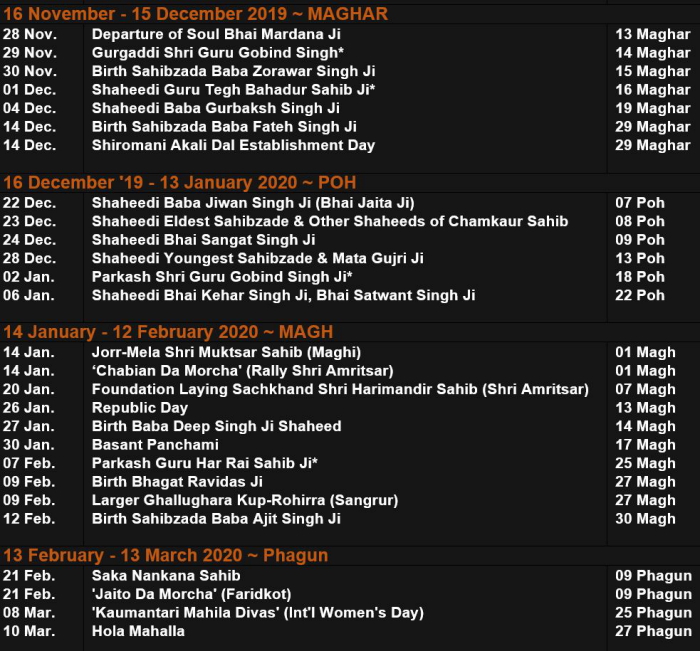Click the '08 Mar.' date
Image resolution: width=700 pixels, height=651 pixels.
[x=29, y=613]
